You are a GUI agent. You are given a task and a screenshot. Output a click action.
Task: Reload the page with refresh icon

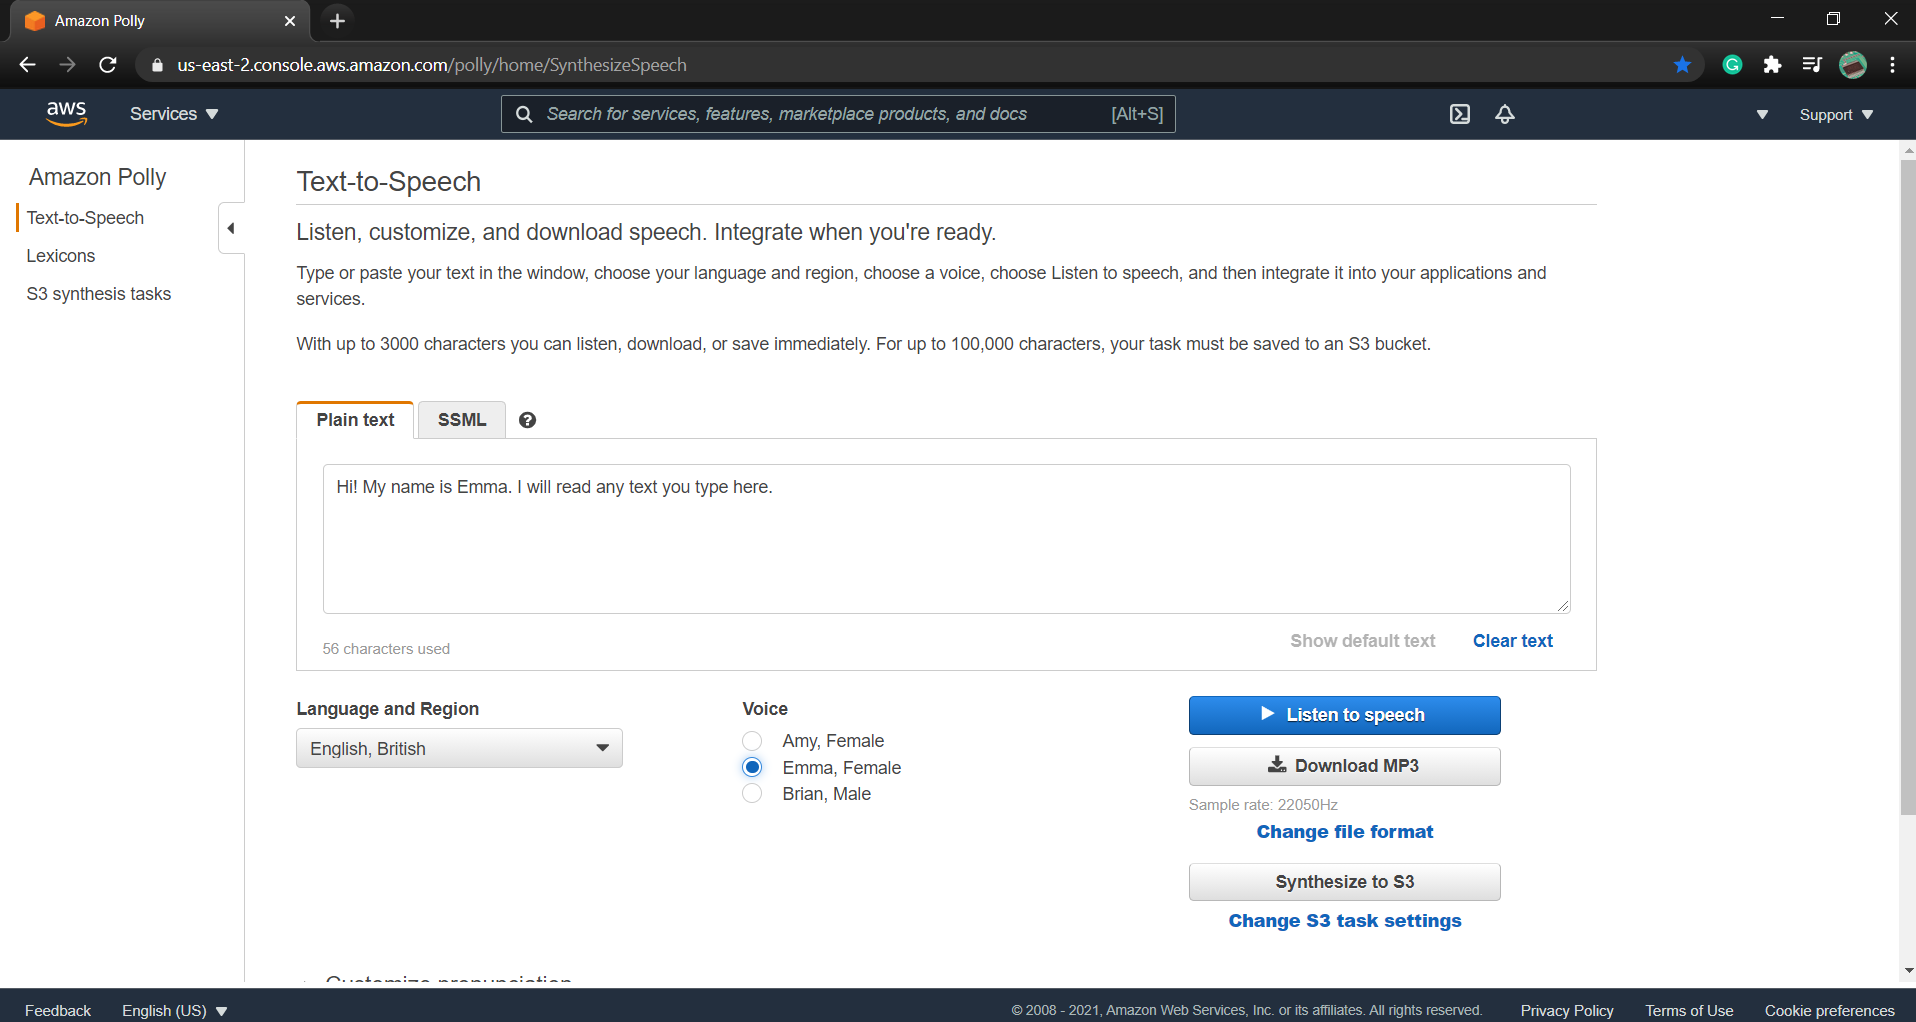pyautogui.click(x=108, y=65)
